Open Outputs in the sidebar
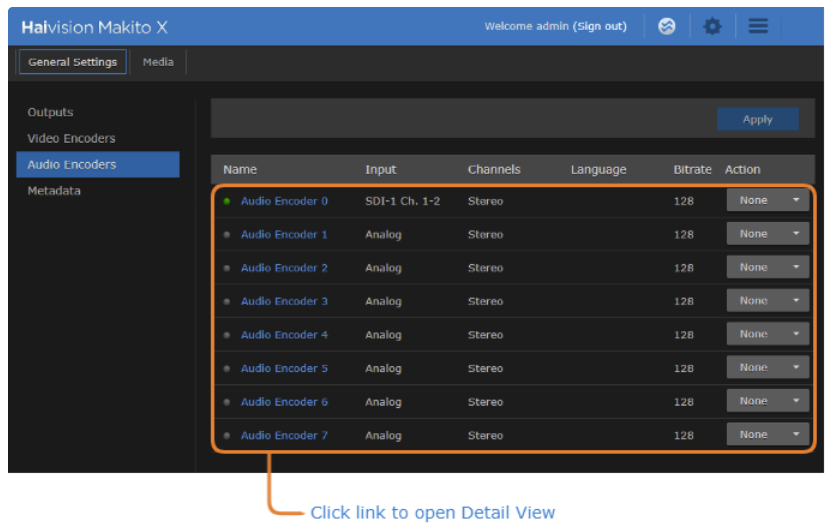Viewport: 830px width, 527px height. coord(50,112)
